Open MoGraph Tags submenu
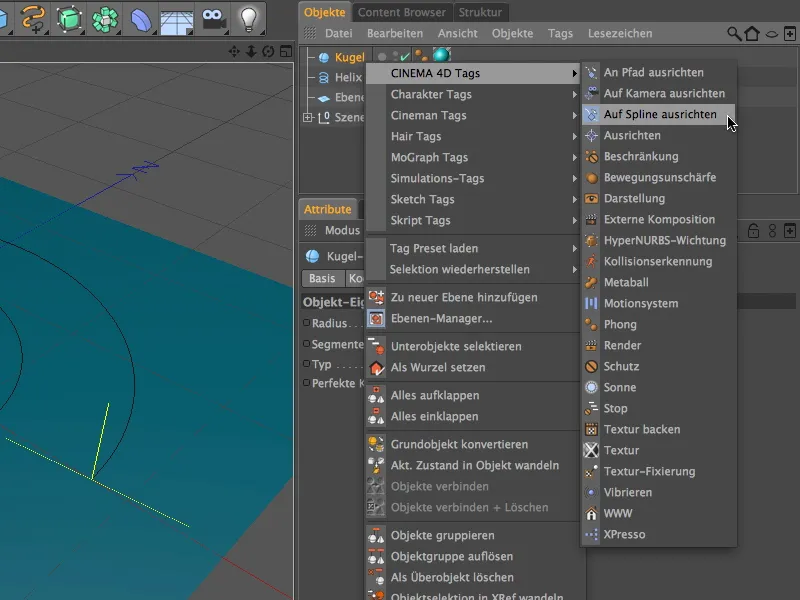800x600 pixels. [472, 157]
